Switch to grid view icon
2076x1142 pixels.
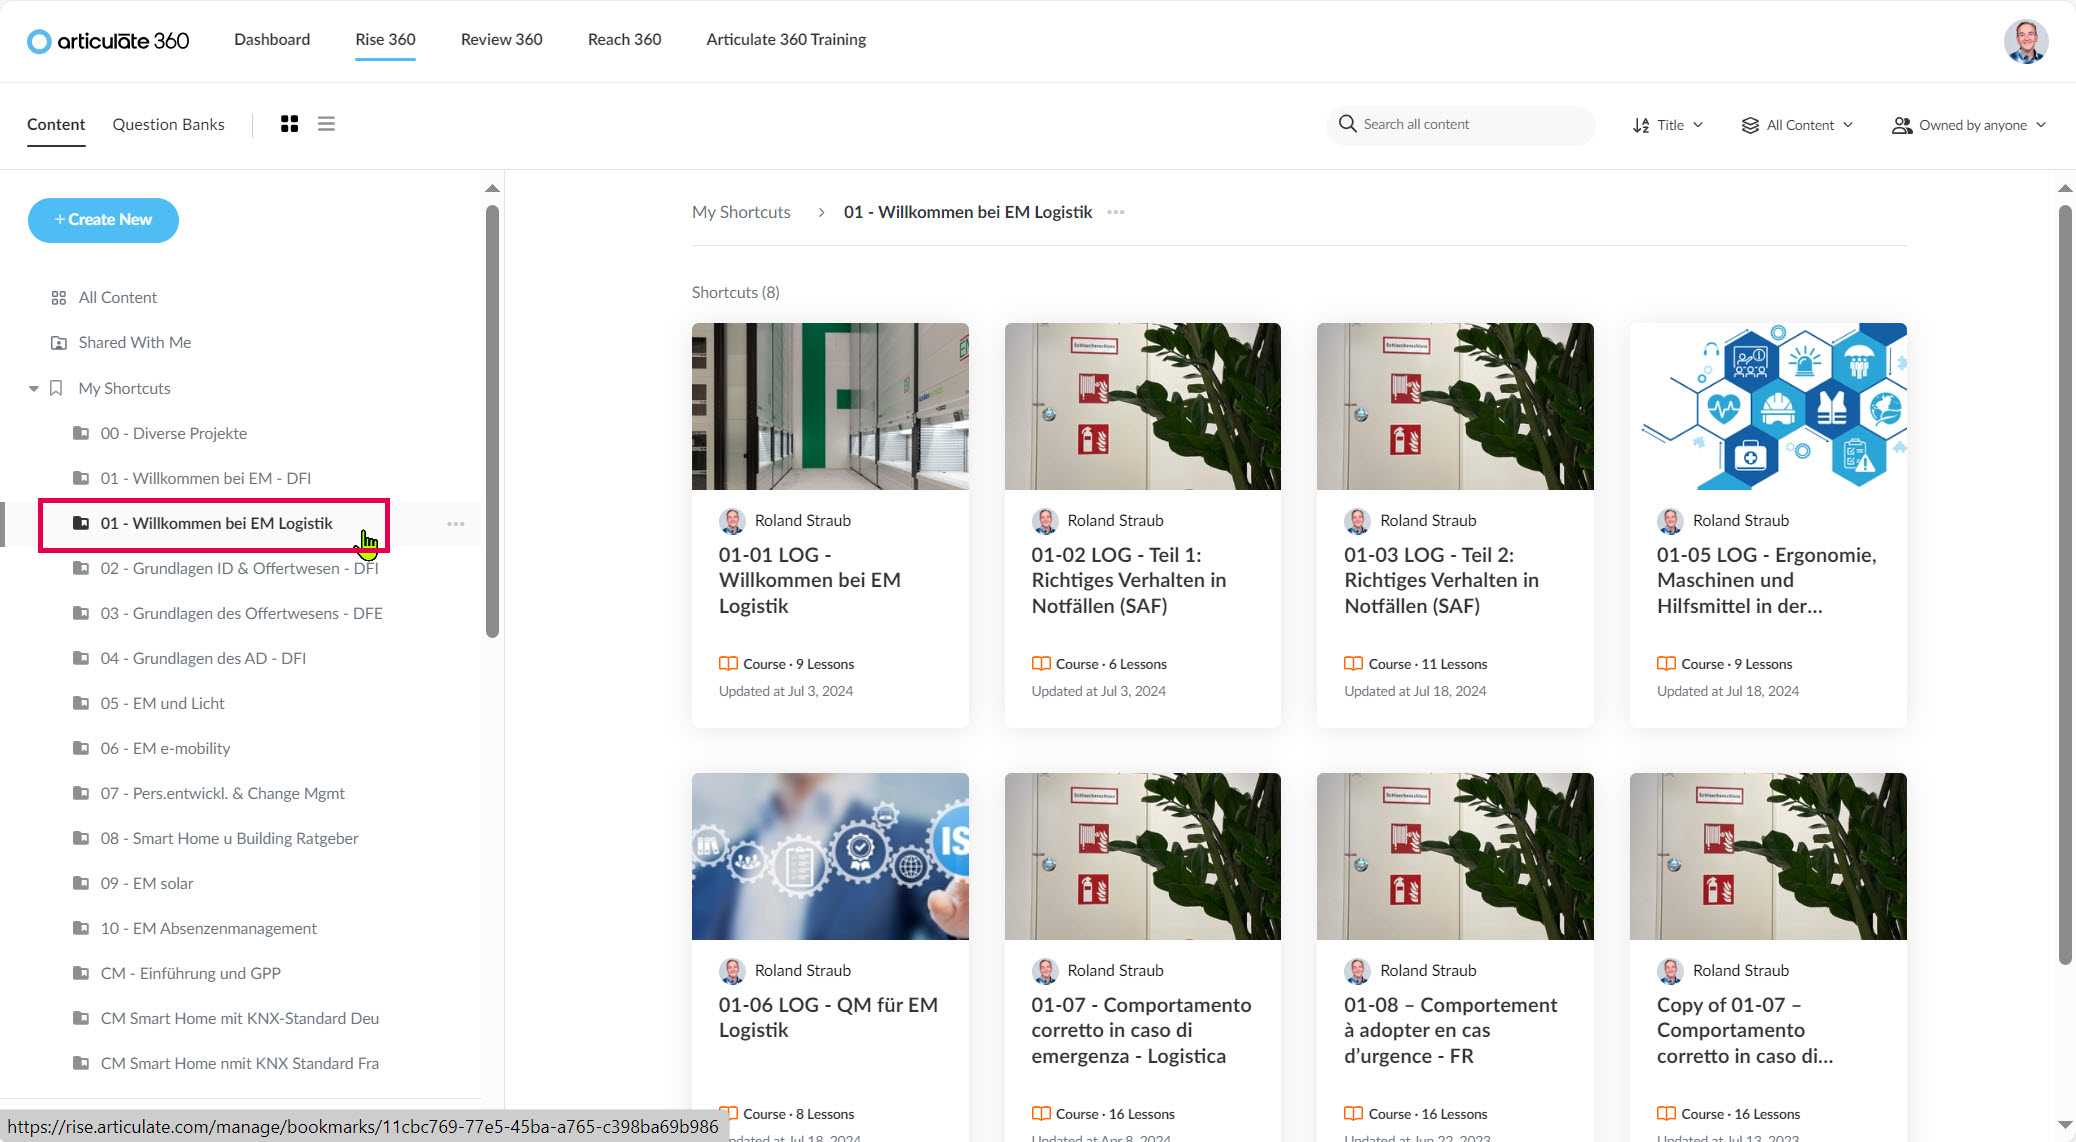pyautogui.click(x=289, y=124)
